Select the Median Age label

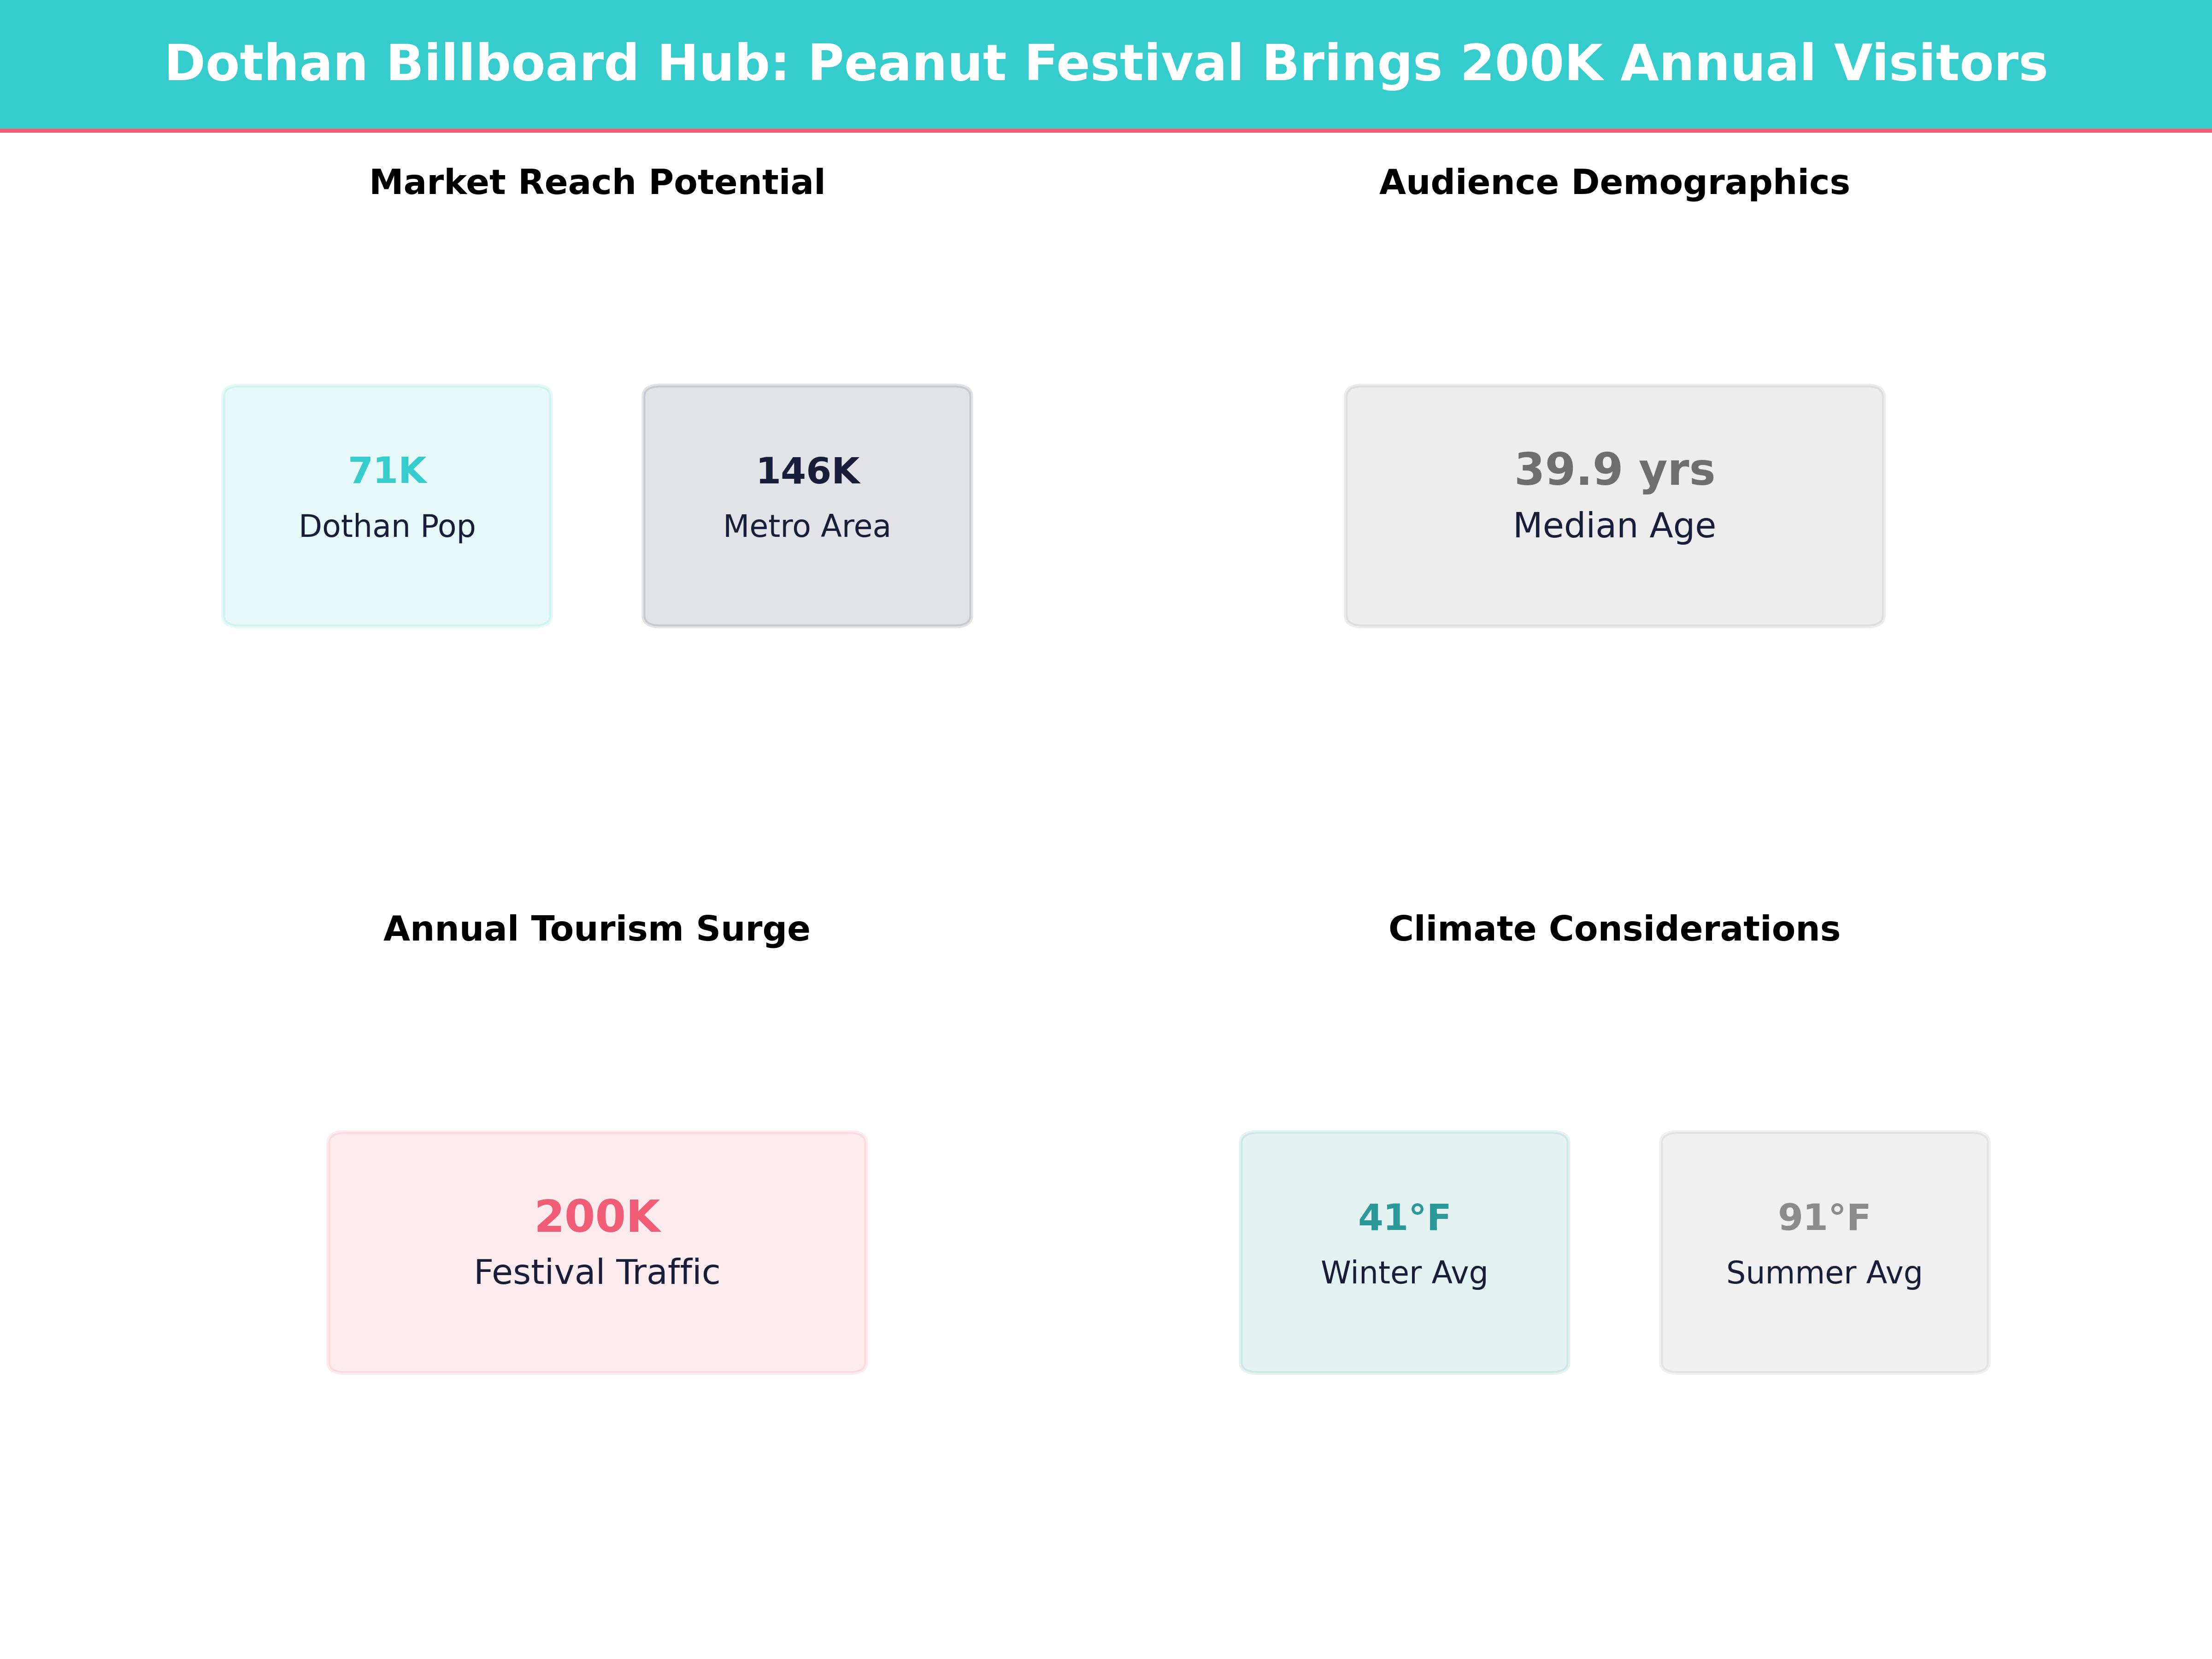tap(1614, 525)
